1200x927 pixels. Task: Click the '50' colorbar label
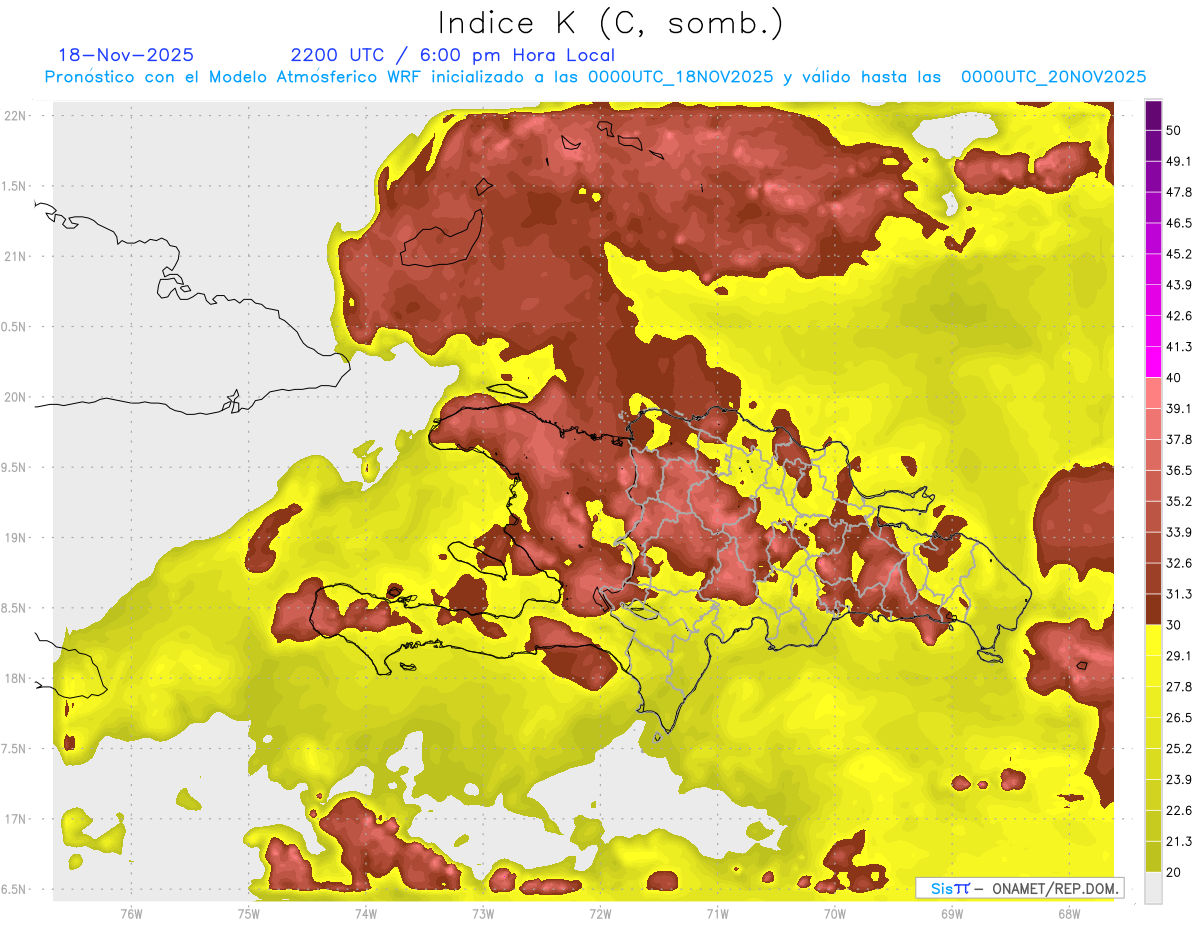click(1173, 130)
